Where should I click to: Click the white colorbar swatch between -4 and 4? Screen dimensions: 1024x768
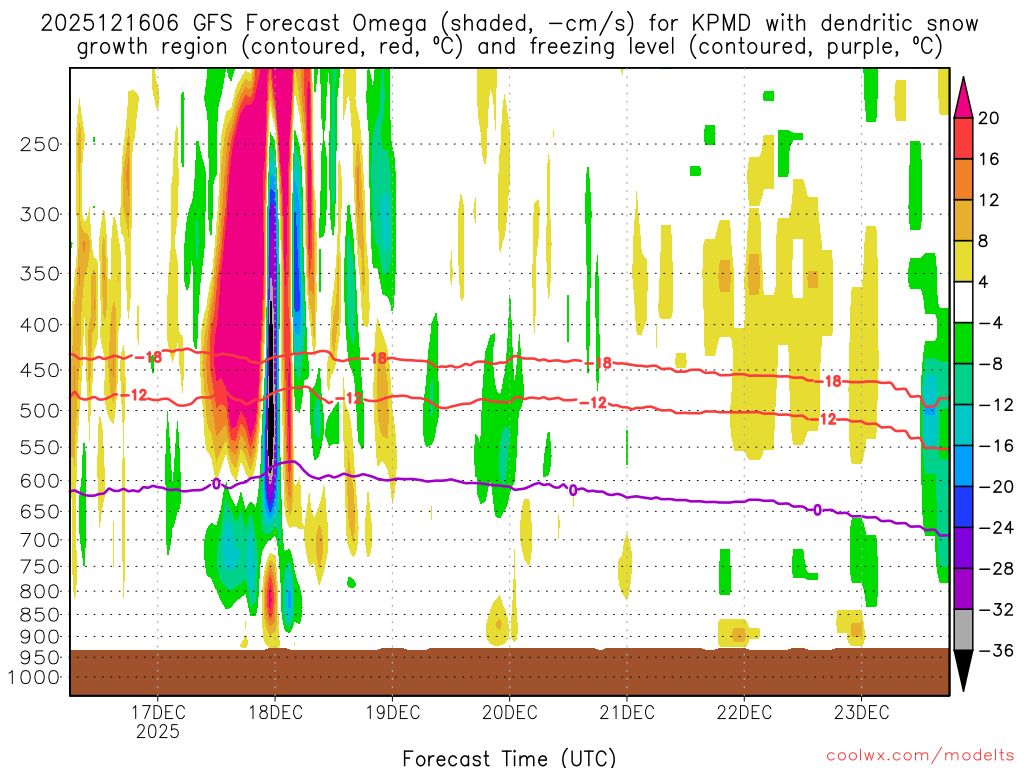(x=963, y=302)
